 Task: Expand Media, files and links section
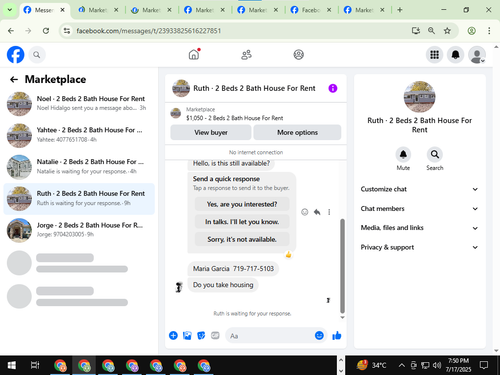tap(419, 228)
